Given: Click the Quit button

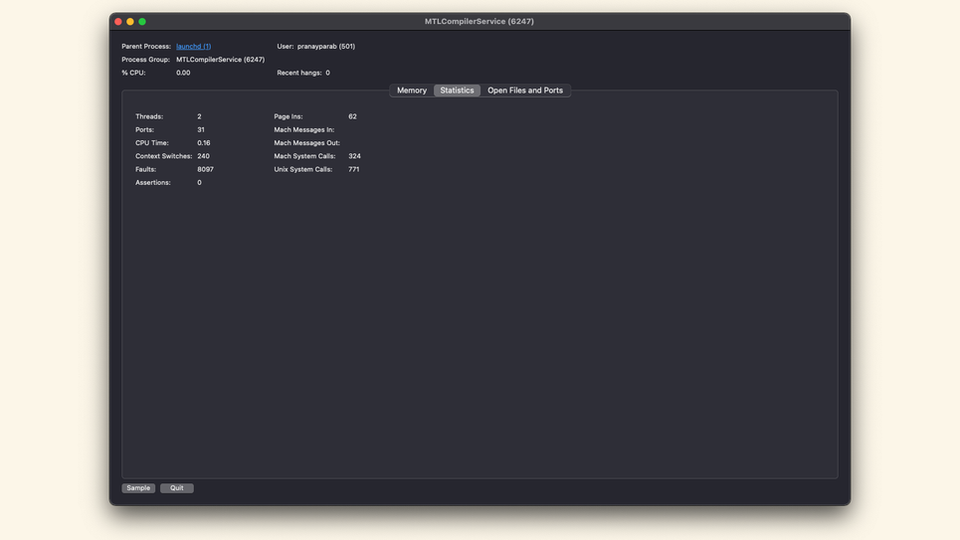Looking at the screenshot, I should pyautogui.click(x=177, y=488).
